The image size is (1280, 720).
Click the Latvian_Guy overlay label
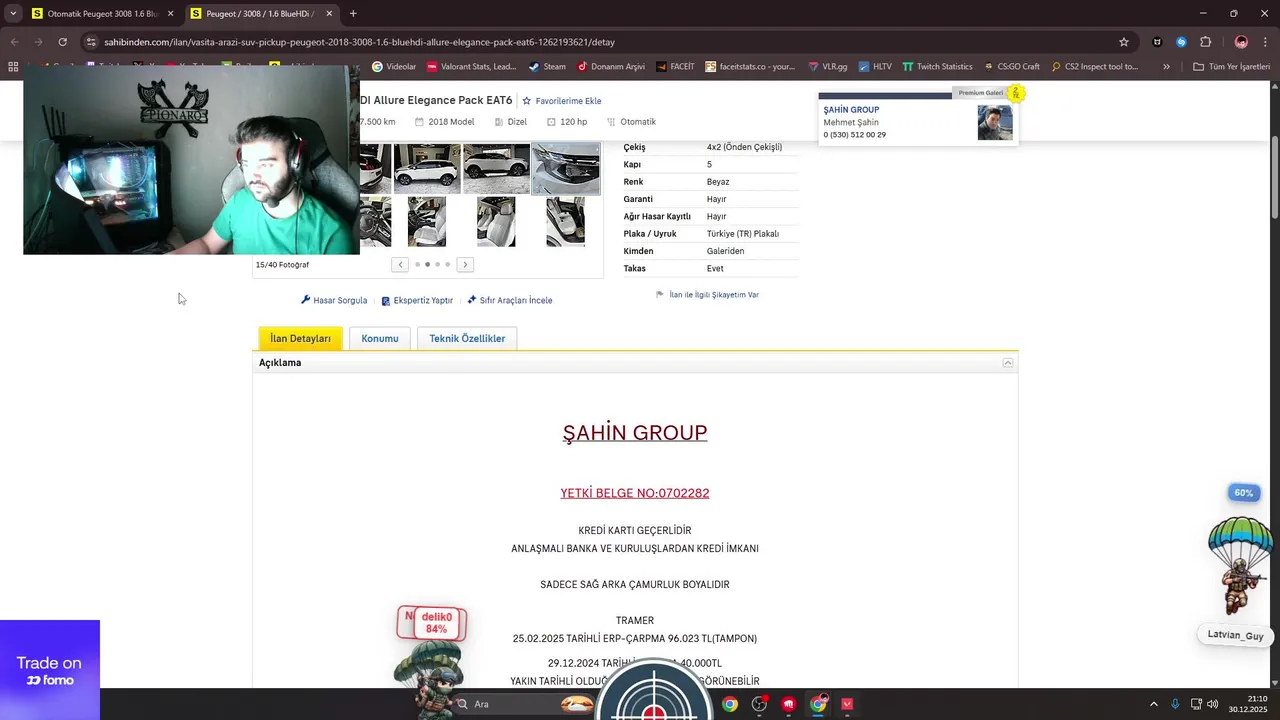[x=1235, y=635]
